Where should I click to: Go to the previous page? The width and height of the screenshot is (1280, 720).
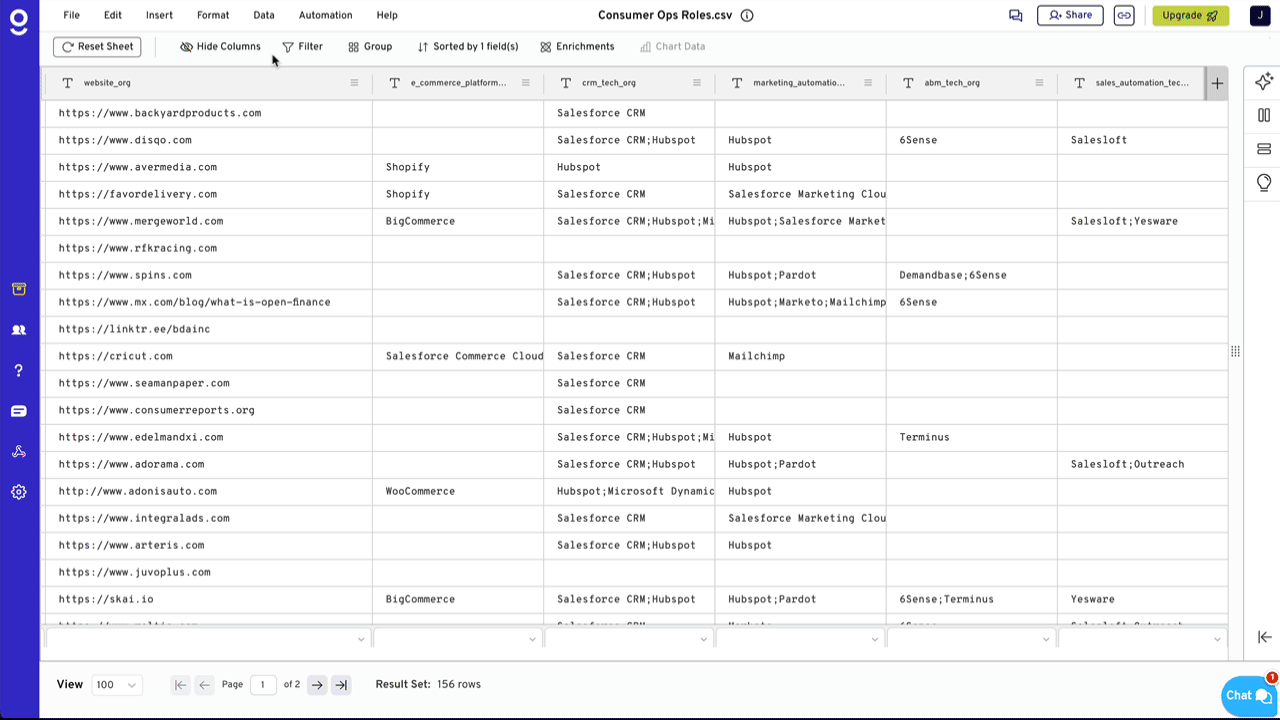204,685
